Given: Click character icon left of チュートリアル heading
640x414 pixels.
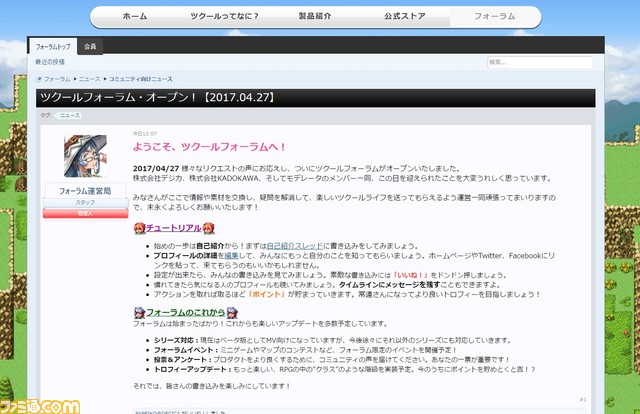Looking at the screenshot, I should point(138,229).
